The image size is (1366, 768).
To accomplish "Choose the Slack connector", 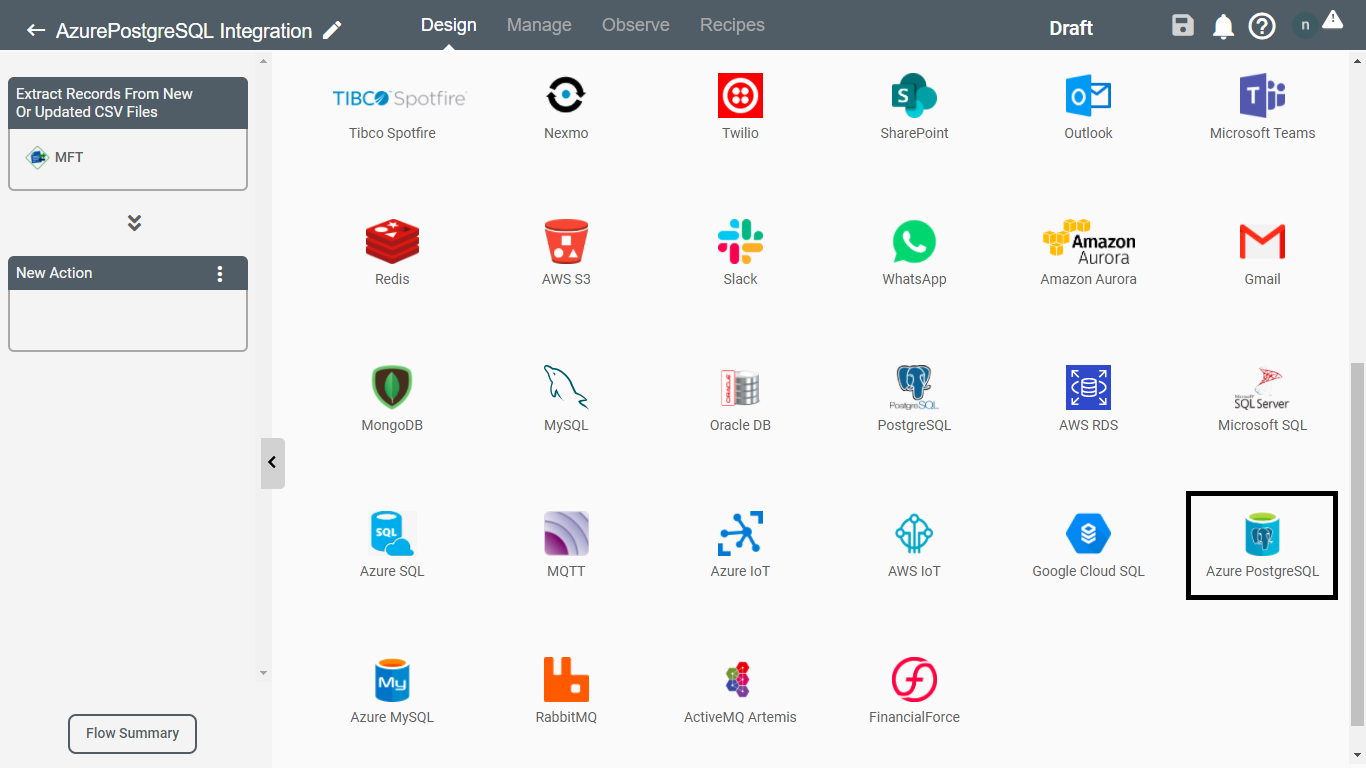I will (740, 252).
